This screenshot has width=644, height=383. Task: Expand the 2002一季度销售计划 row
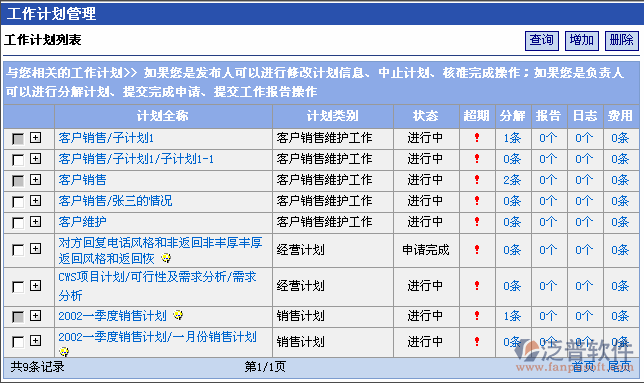(x=36, y=315)
